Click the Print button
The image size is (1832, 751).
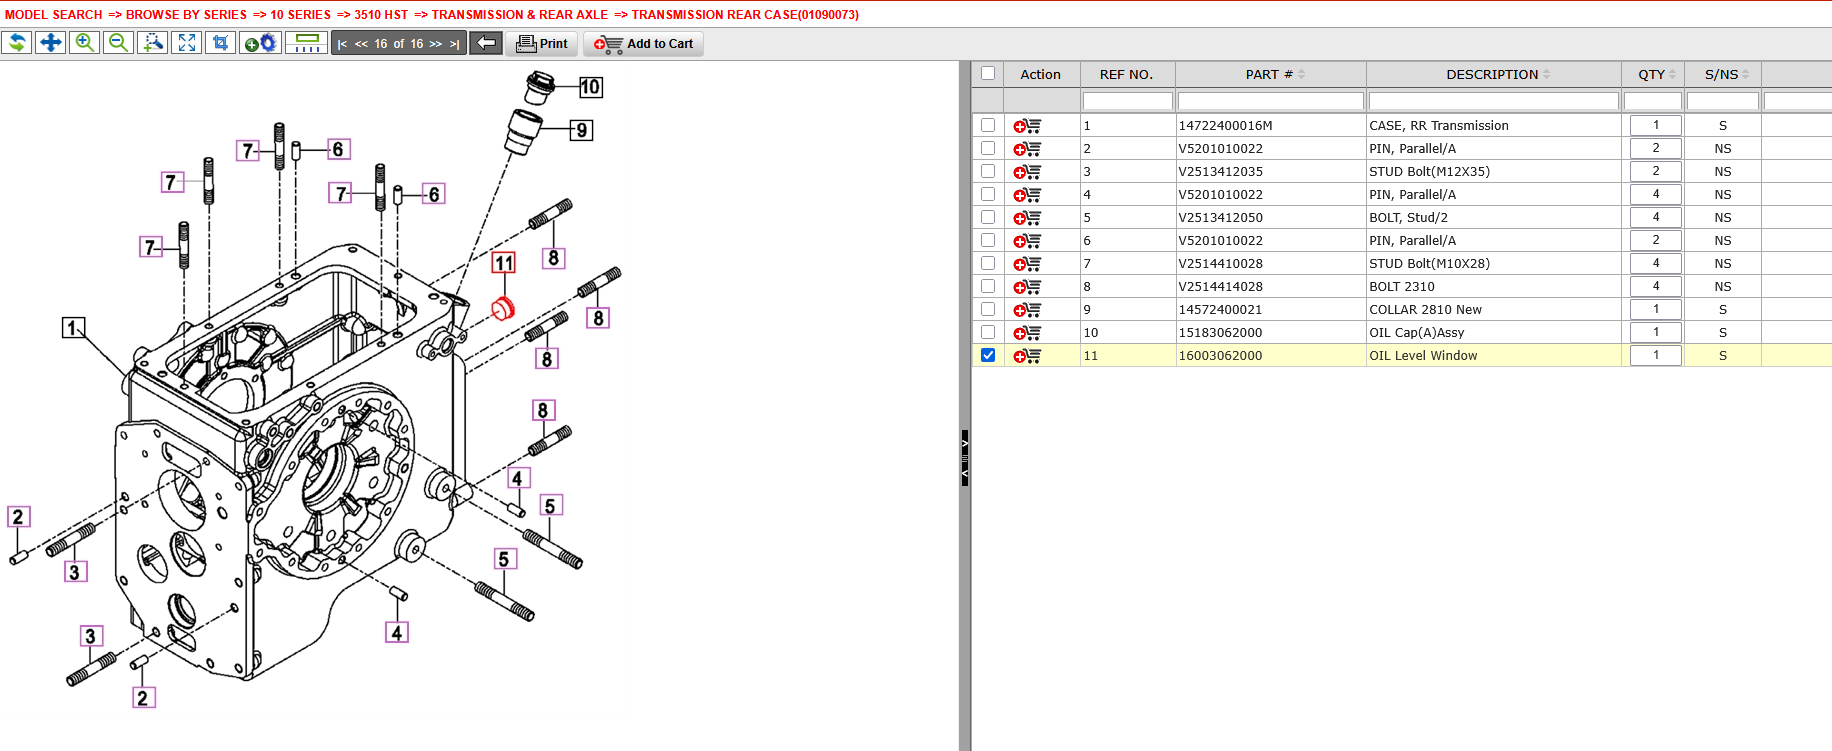(542, 44)
